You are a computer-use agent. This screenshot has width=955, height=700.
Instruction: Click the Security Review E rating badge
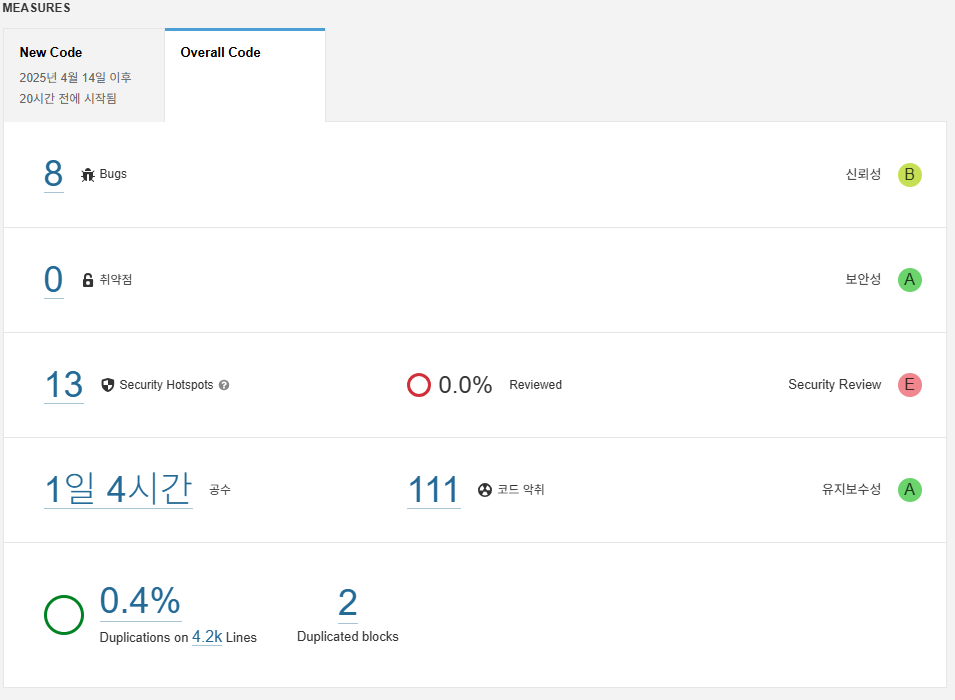coord(909,385)
